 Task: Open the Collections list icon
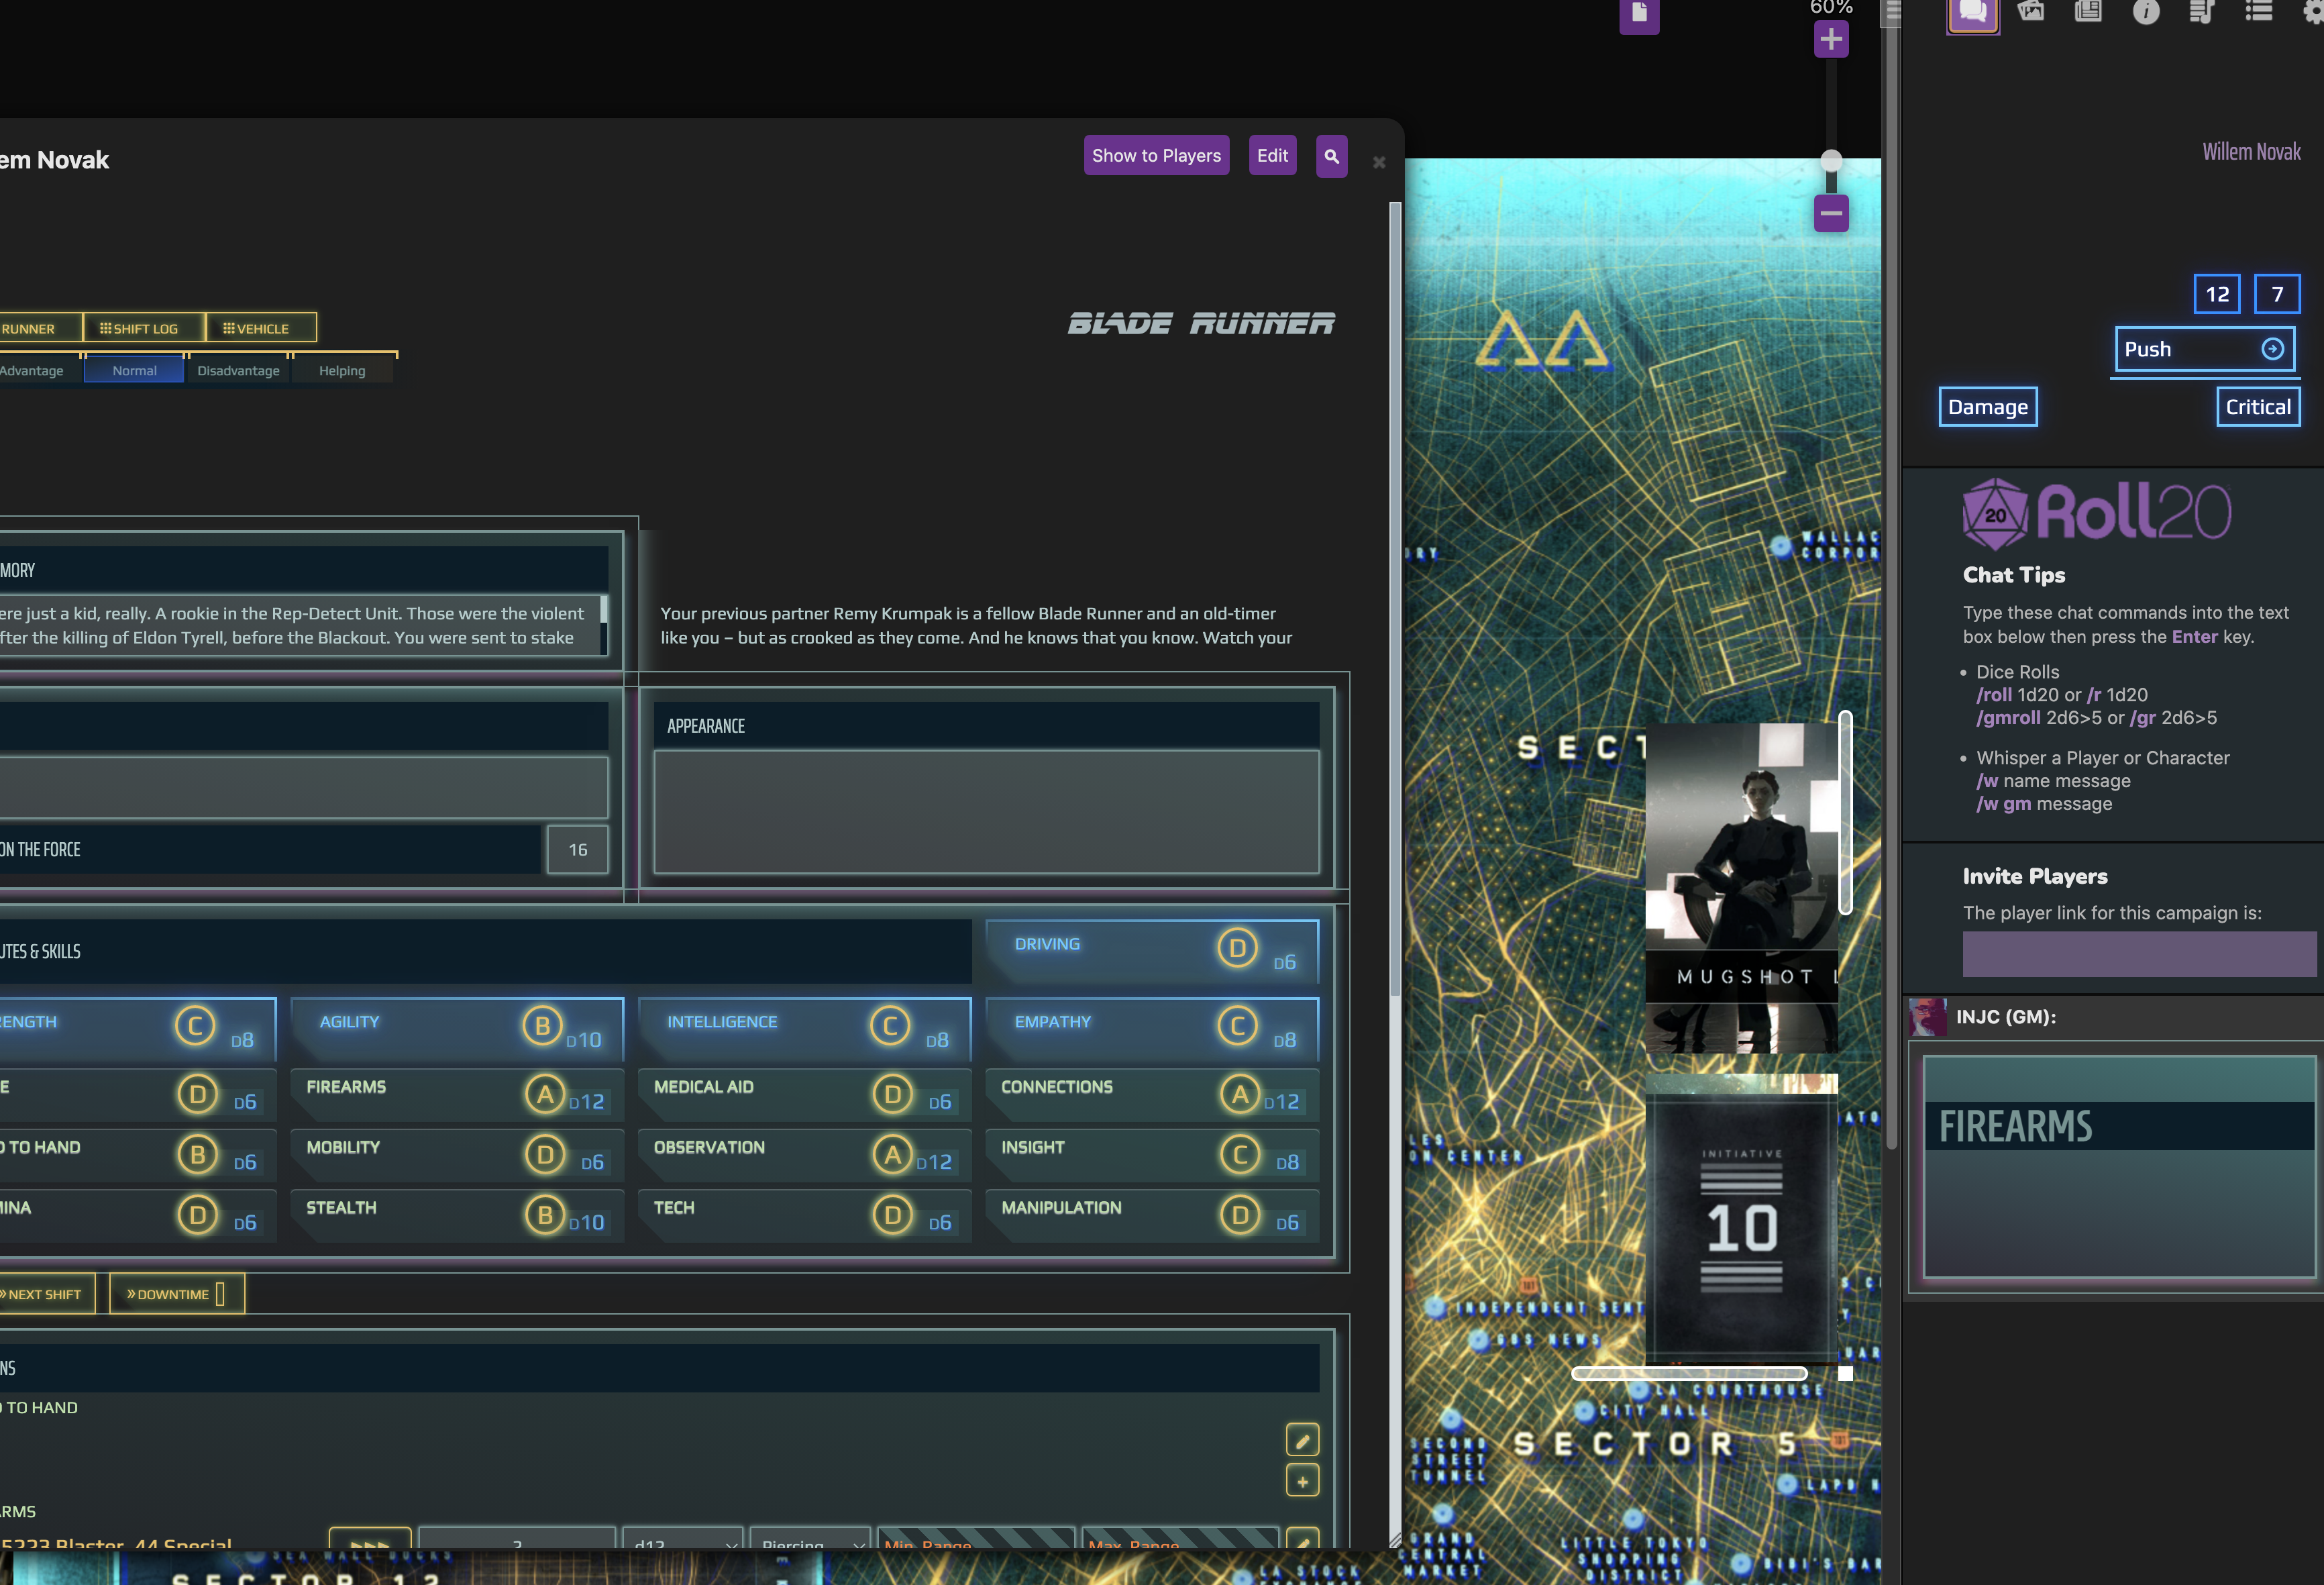click(x=2258, y=11)
